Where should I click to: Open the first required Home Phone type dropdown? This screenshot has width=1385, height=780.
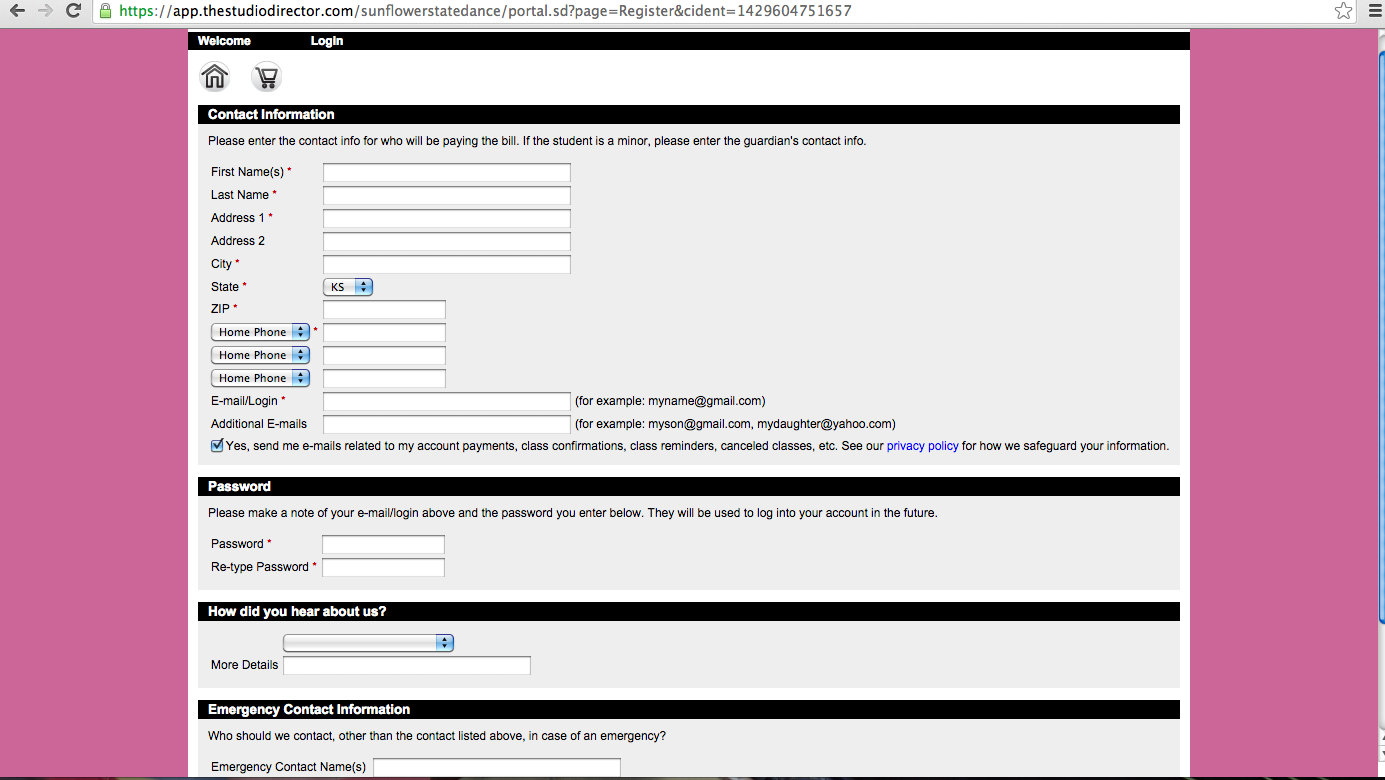click(x=260, y=332)
